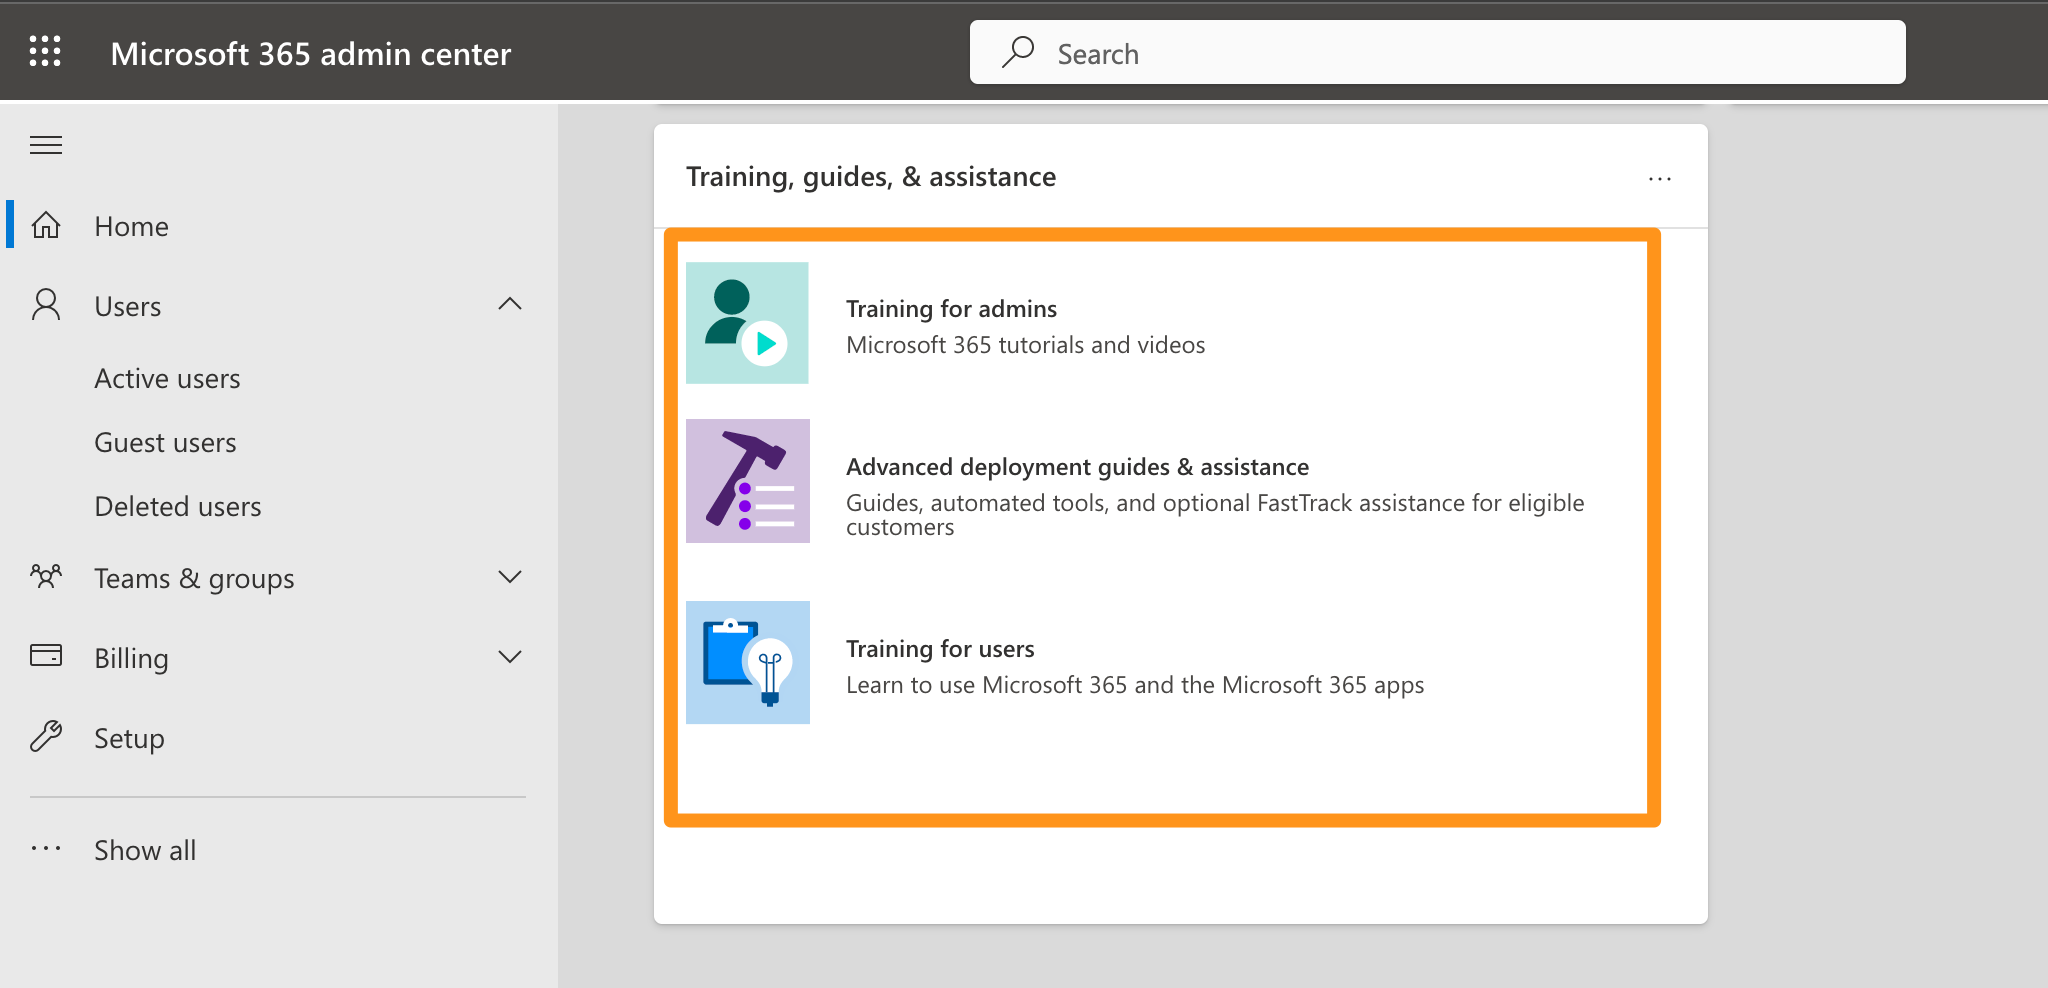Click the search magnifier icon
2048x988 pixels.
[x=1018, y=52]
